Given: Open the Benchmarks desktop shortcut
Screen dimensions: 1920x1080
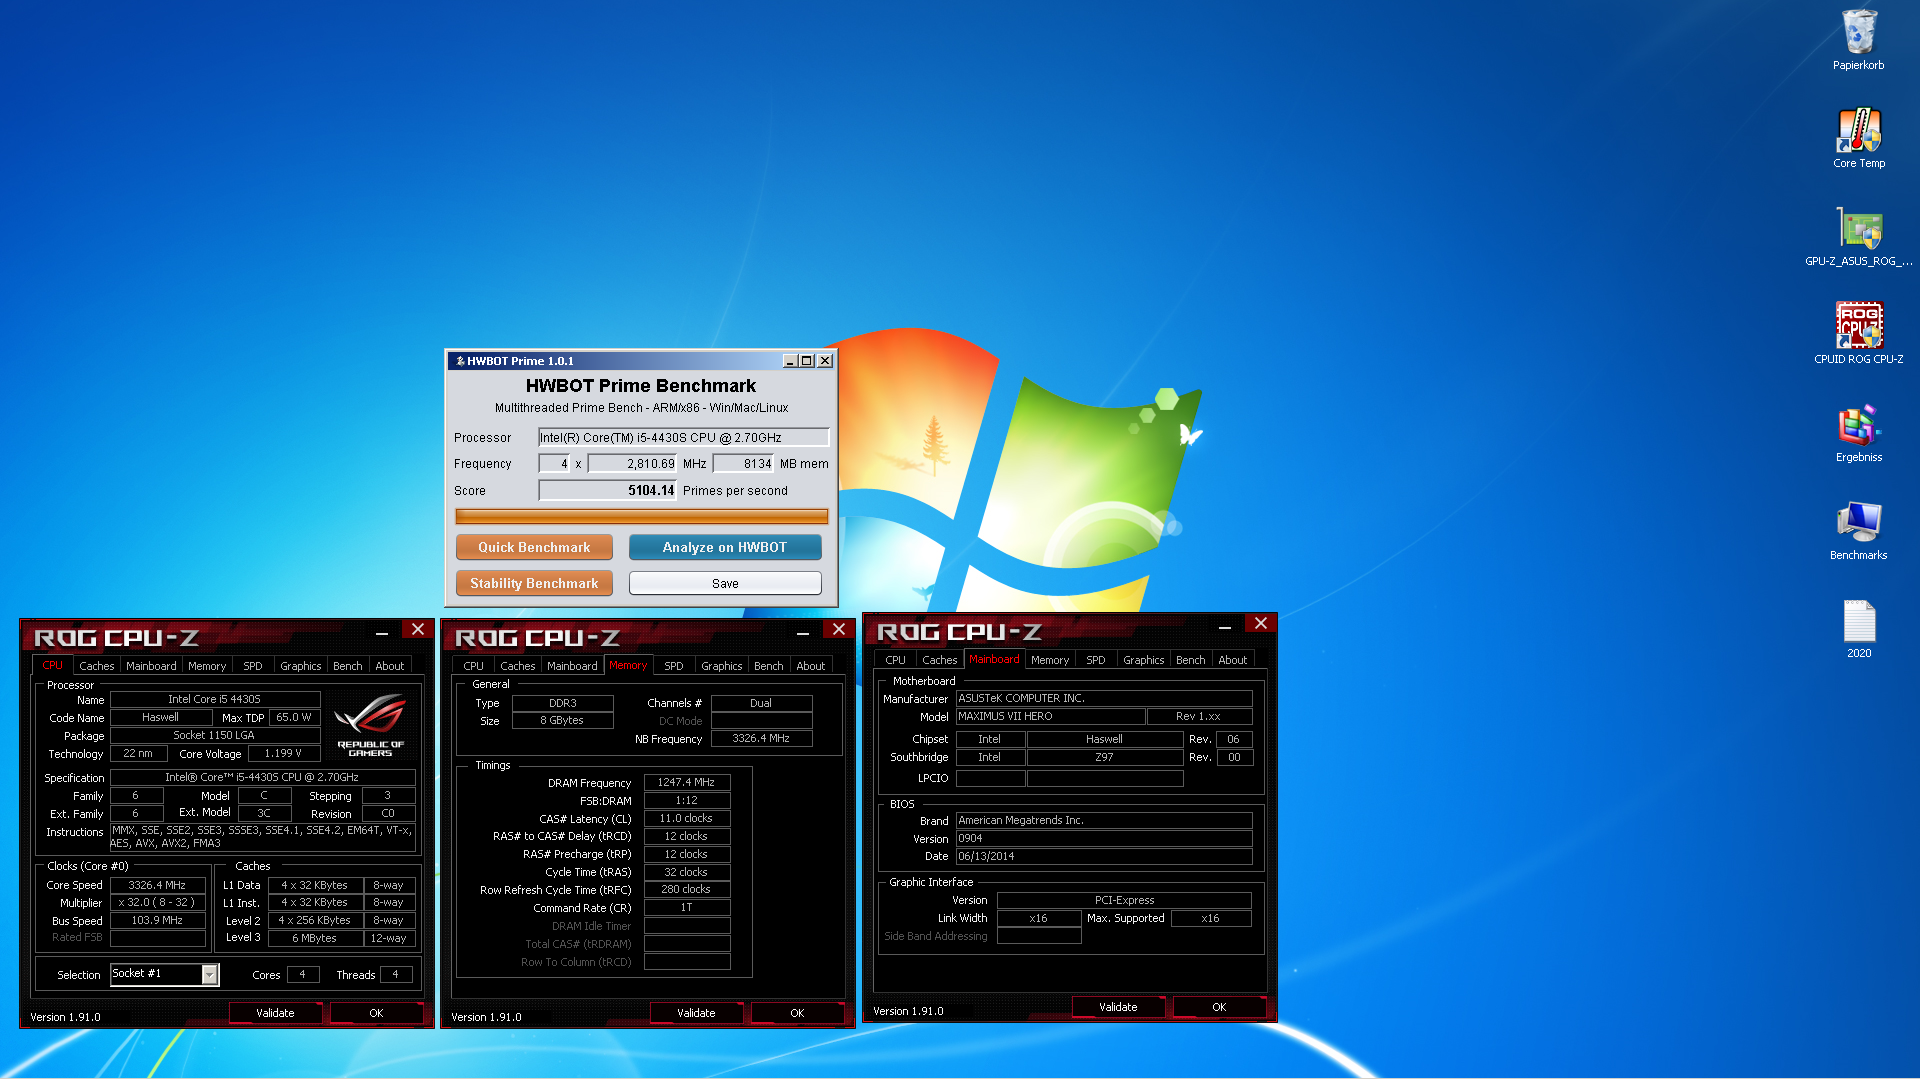Looking at the screenshot, I should 1858,530.
